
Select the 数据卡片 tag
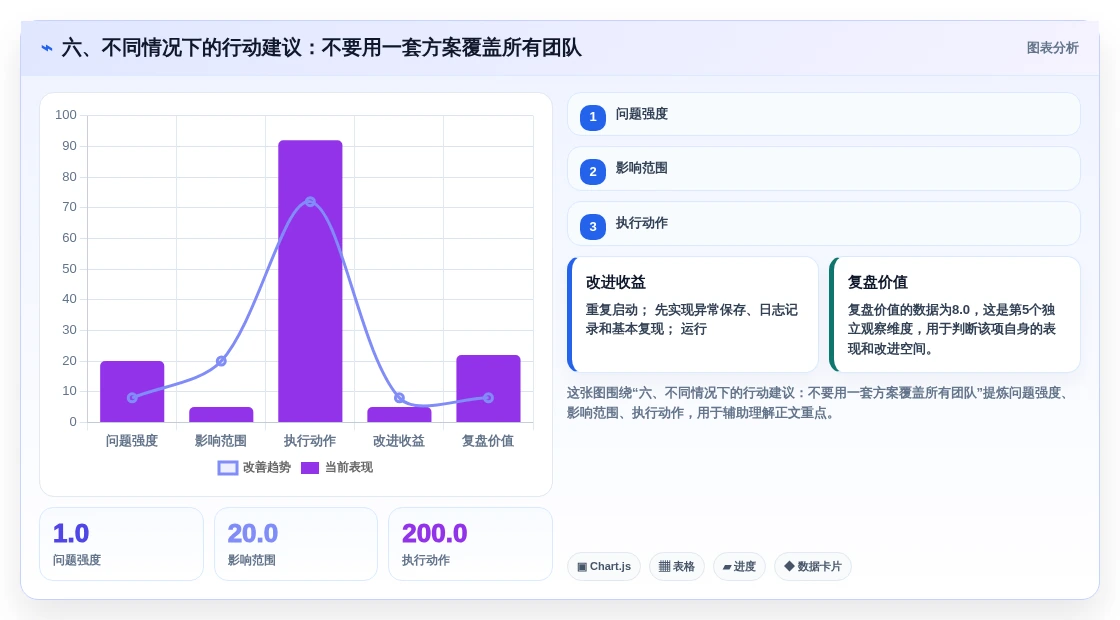click(x=813, y=566)
